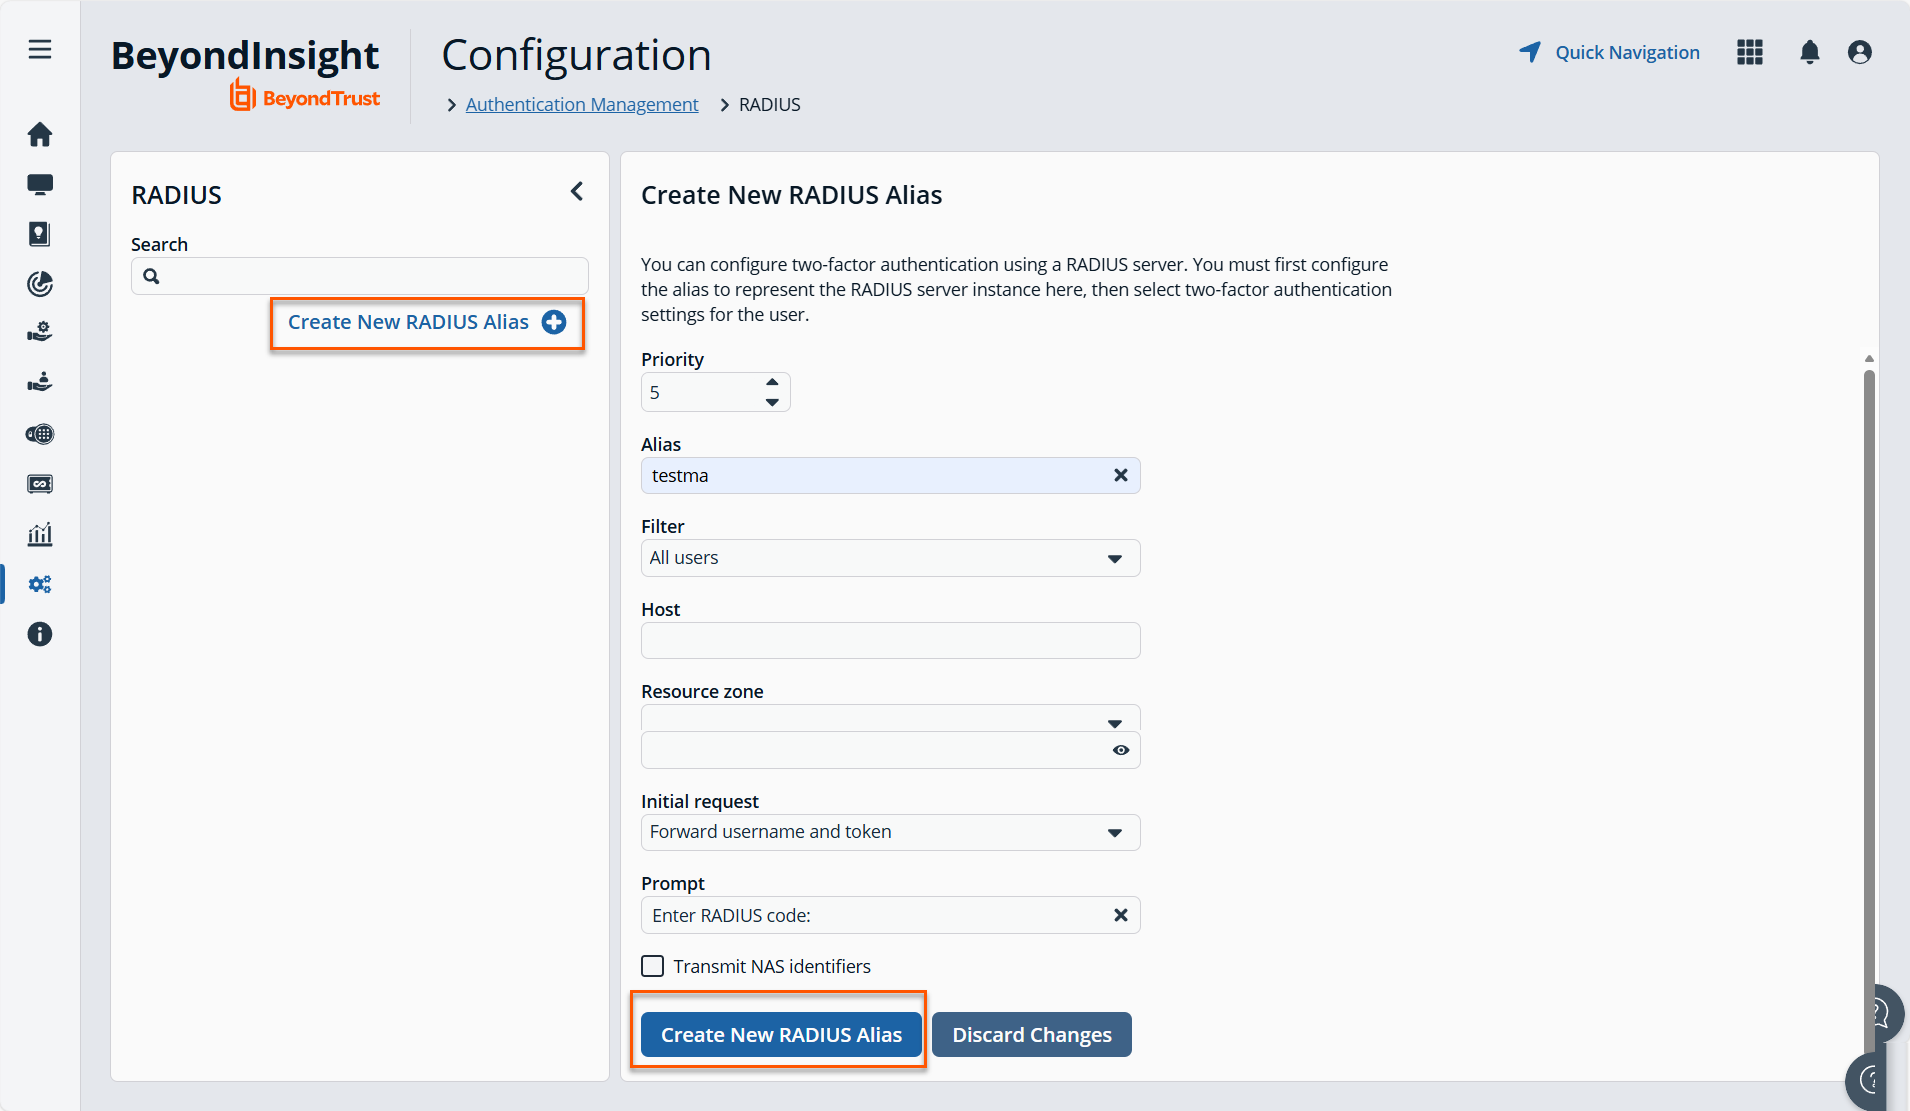Click Quick Navigation arrow link
1910x1111 pixels.
pyautogui.click(x=1609, y=52)
